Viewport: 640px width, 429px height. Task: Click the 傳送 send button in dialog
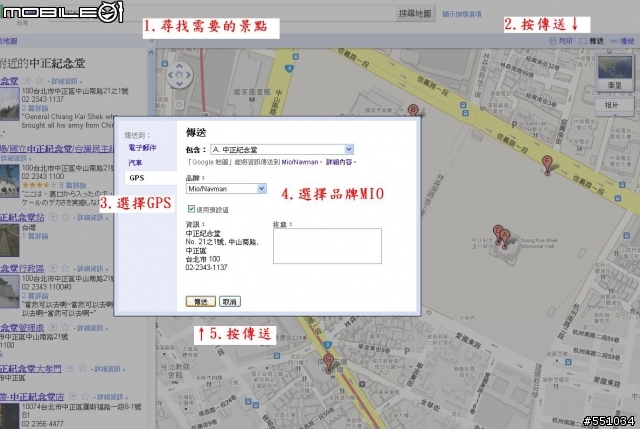click(x=200, y=302)
